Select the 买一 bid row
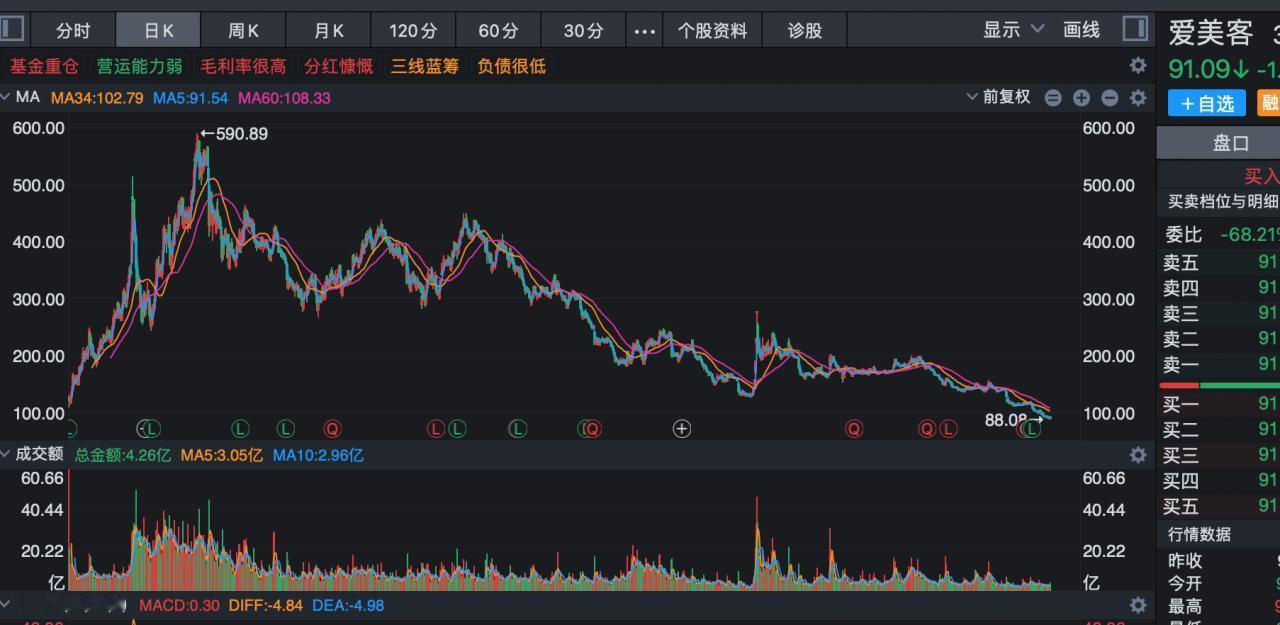1280x625 pixels. (1219, 404)
